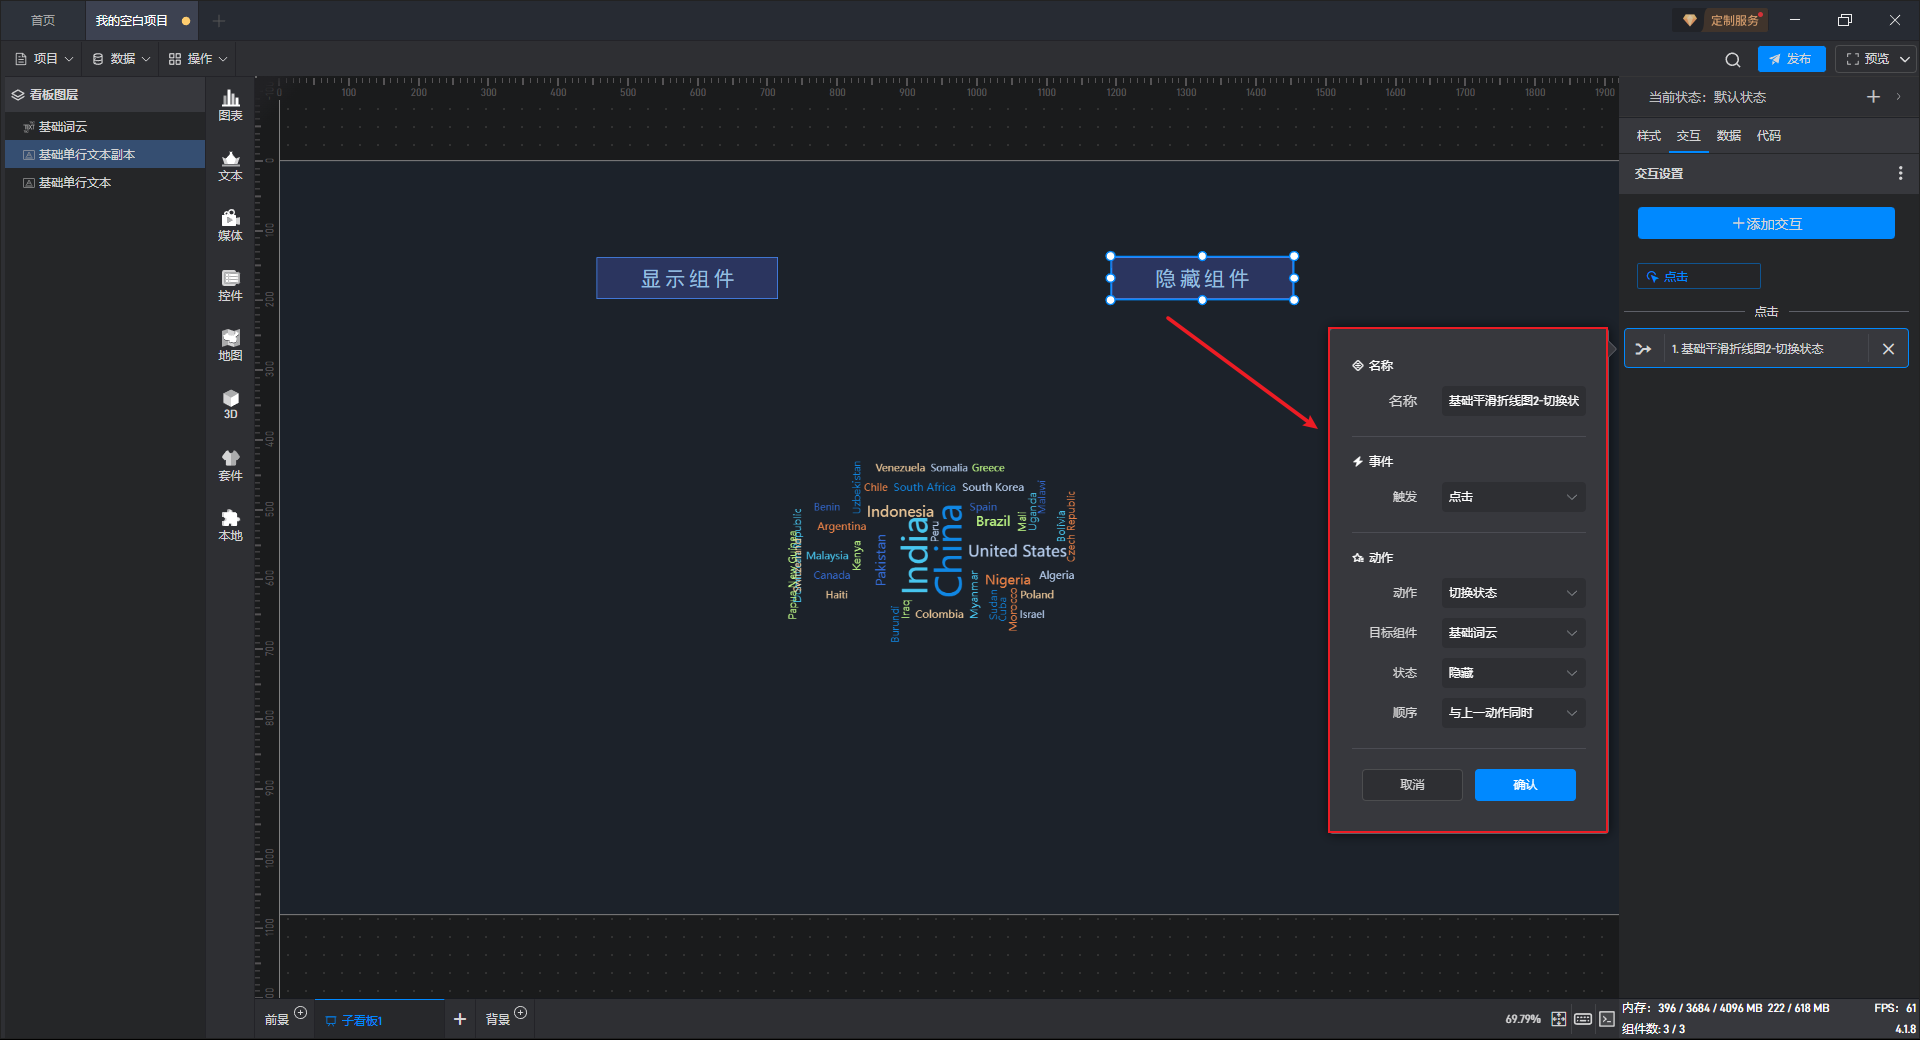Click the 确认 confirm button
Screen dimensions: 1920x1040
tap(1525, 785)
